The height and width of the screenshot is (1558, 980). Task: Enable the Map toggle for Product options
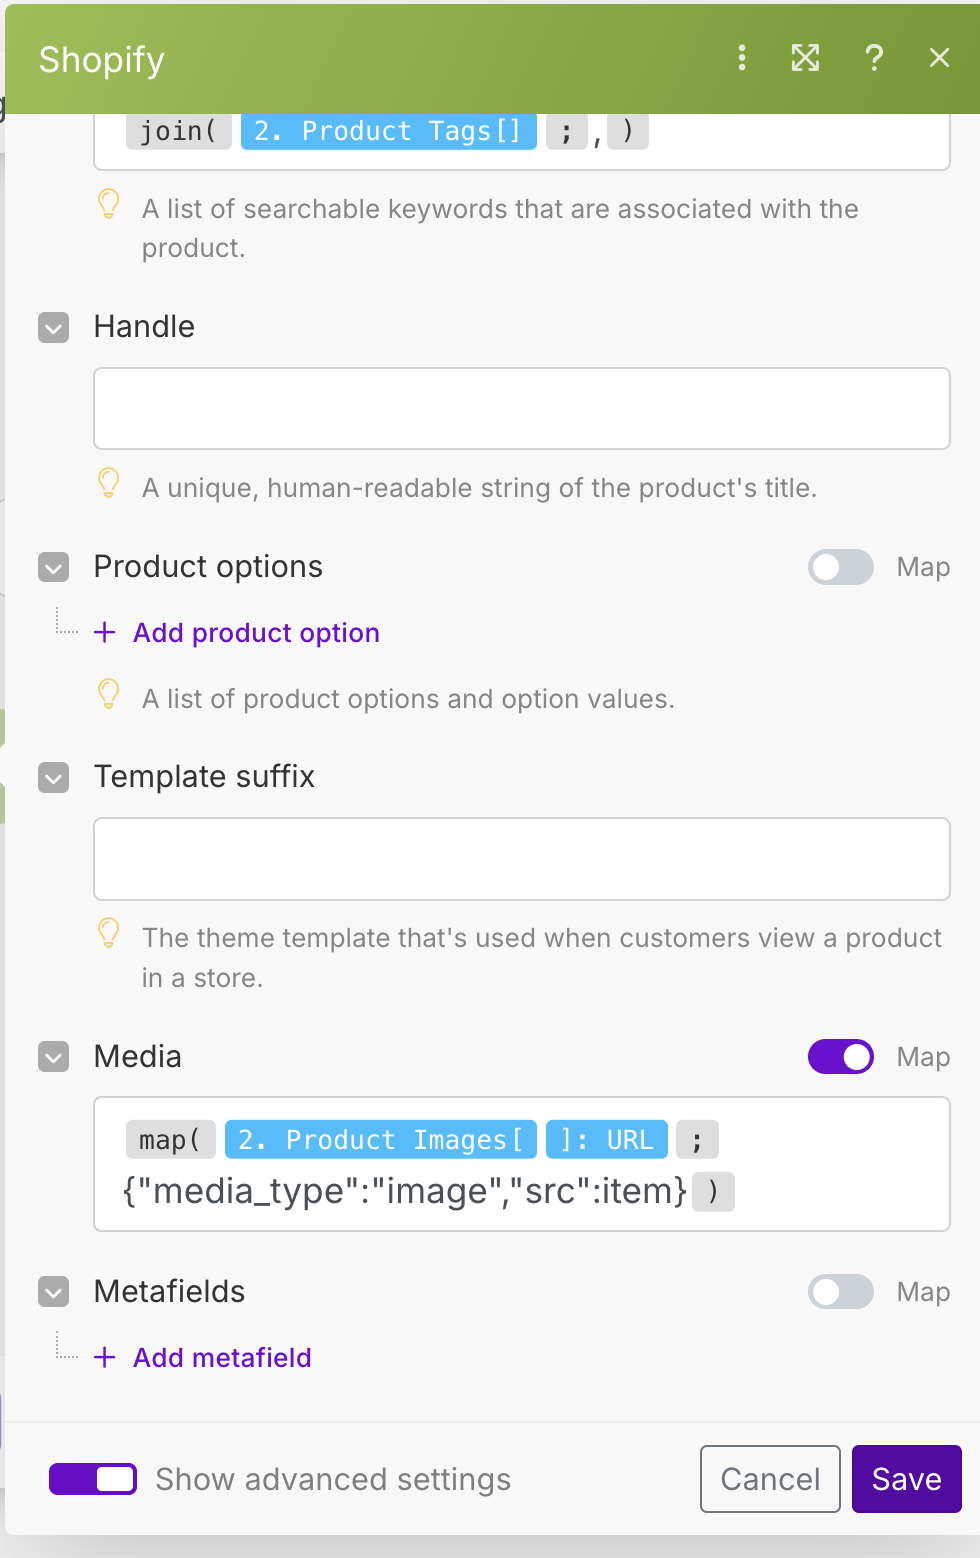pos(841,567)
